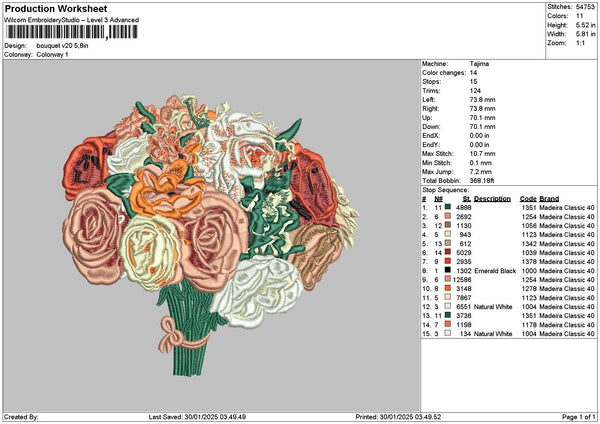Click stitch count '1198' in stop 14
600x424 pixels.
pyautogui.click(x=463, y=325)
